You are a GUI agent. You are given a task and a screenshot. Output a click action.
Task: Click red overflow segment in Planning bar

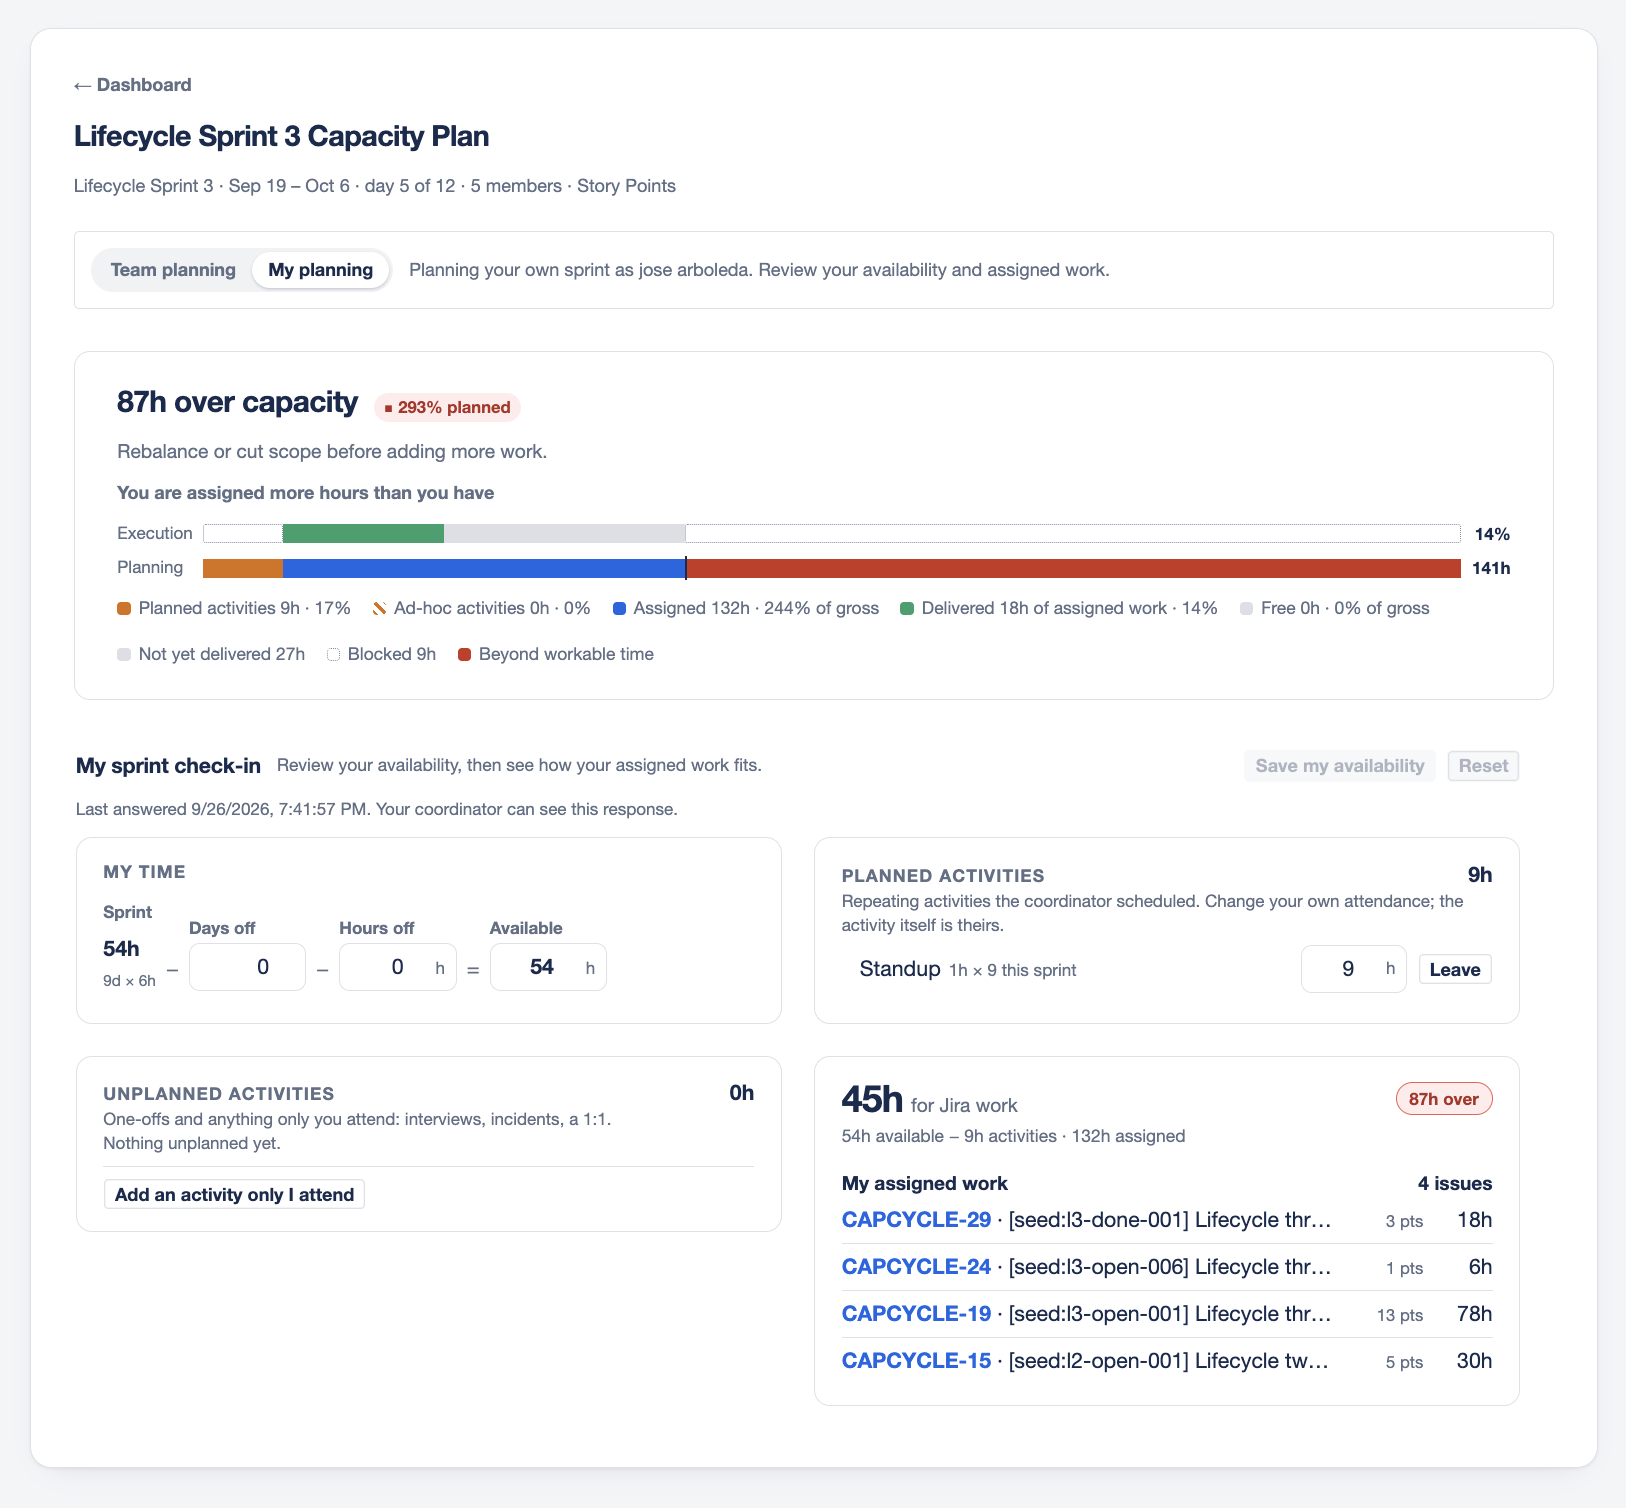coord(1074,568)
